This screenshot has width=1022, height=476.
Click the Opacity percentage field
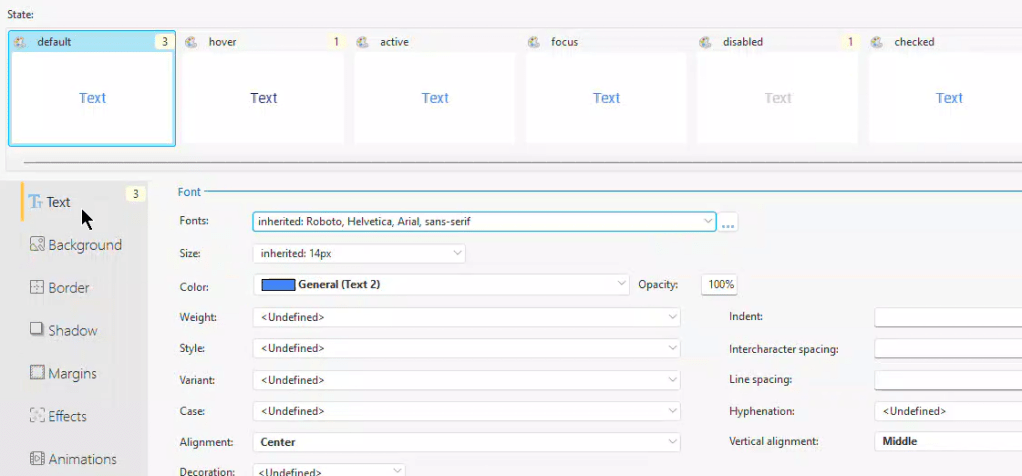[720, 285]
